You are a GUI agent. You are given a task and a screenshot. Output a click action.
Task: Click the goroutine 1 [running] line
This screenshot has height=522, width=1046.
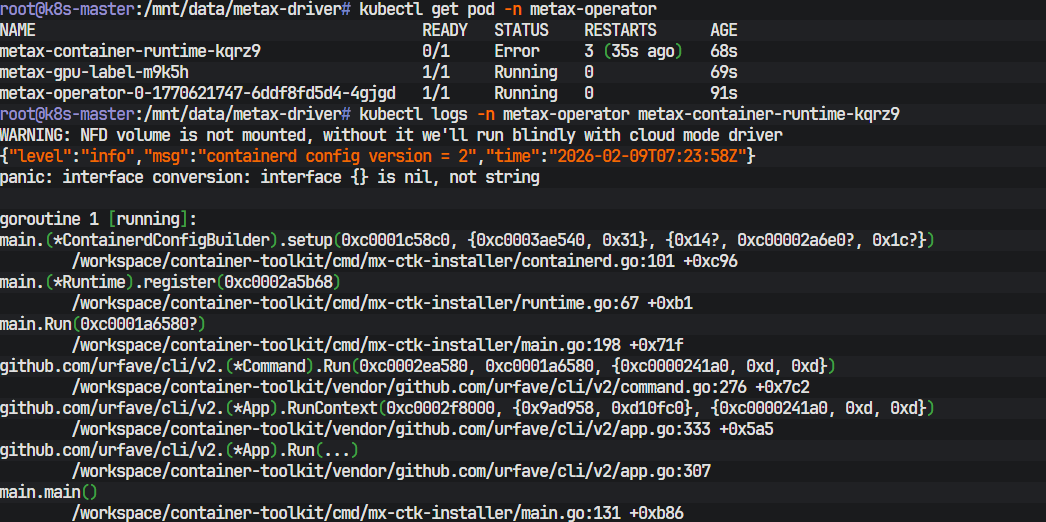click(98, 219)
